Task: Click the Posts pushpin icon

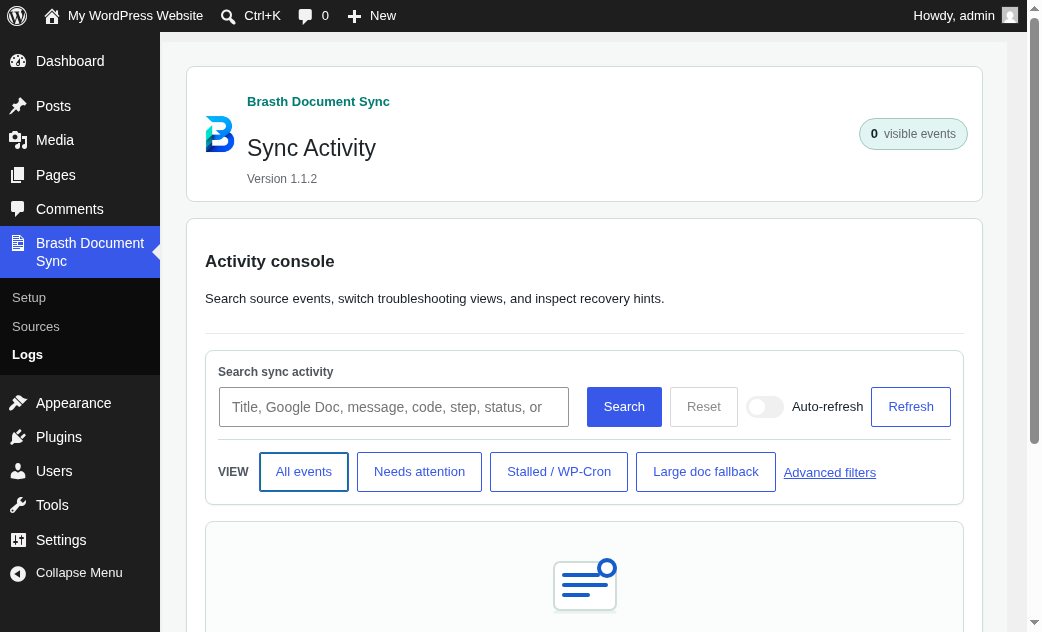Action: pyautogui.click(x=18, y=106)
